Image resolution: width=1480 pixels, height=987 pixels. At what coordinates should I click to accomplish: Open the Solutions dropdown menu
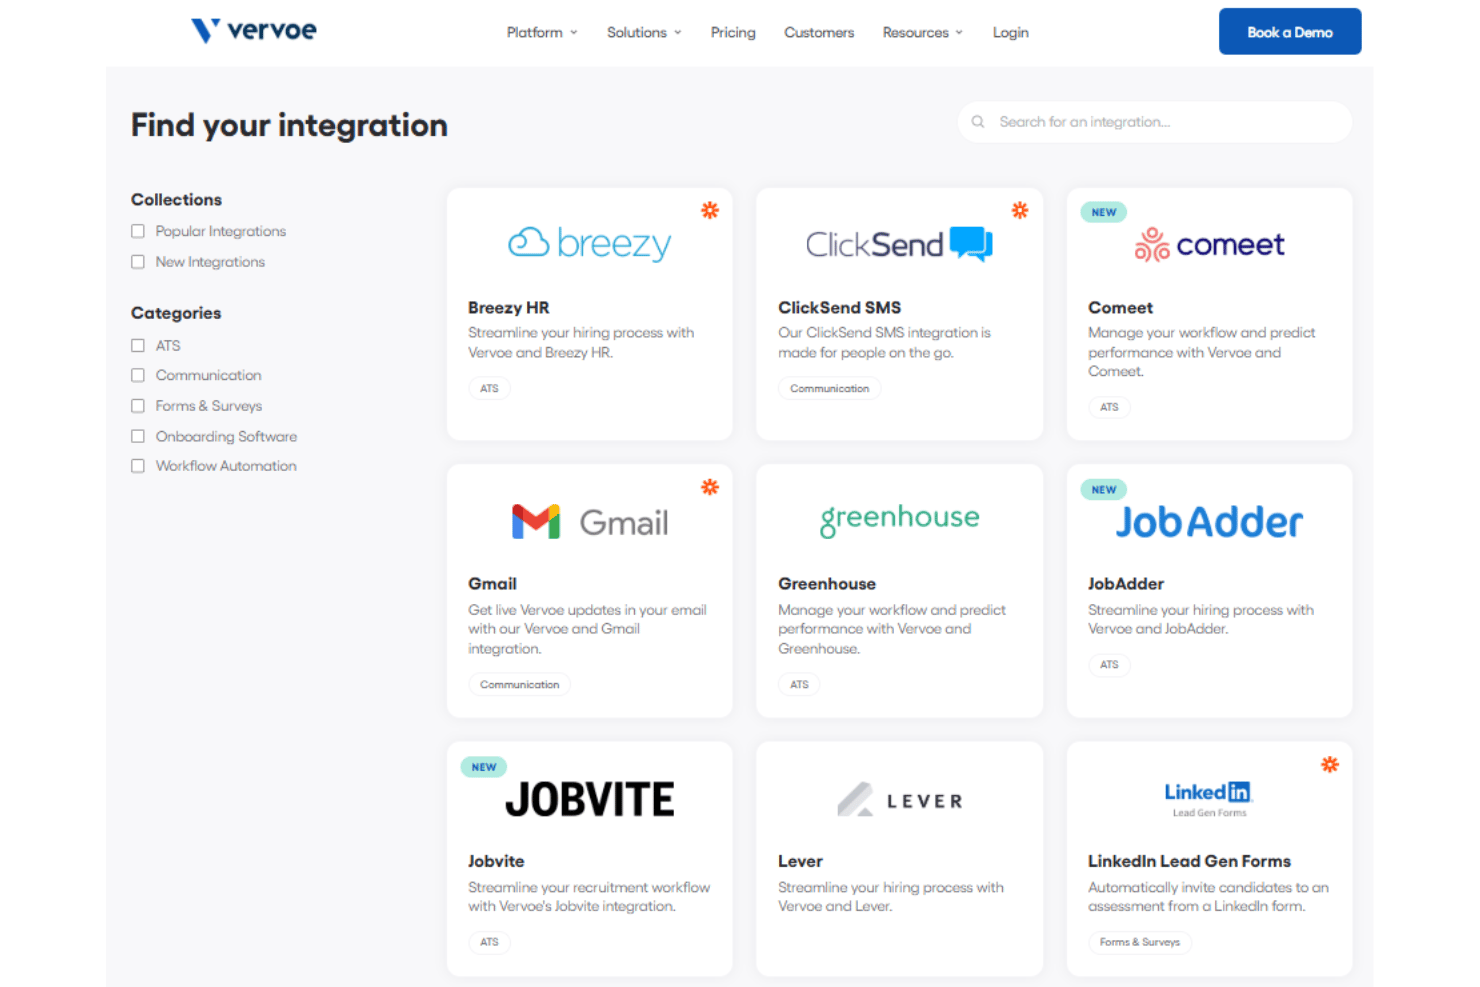point(644,32)
